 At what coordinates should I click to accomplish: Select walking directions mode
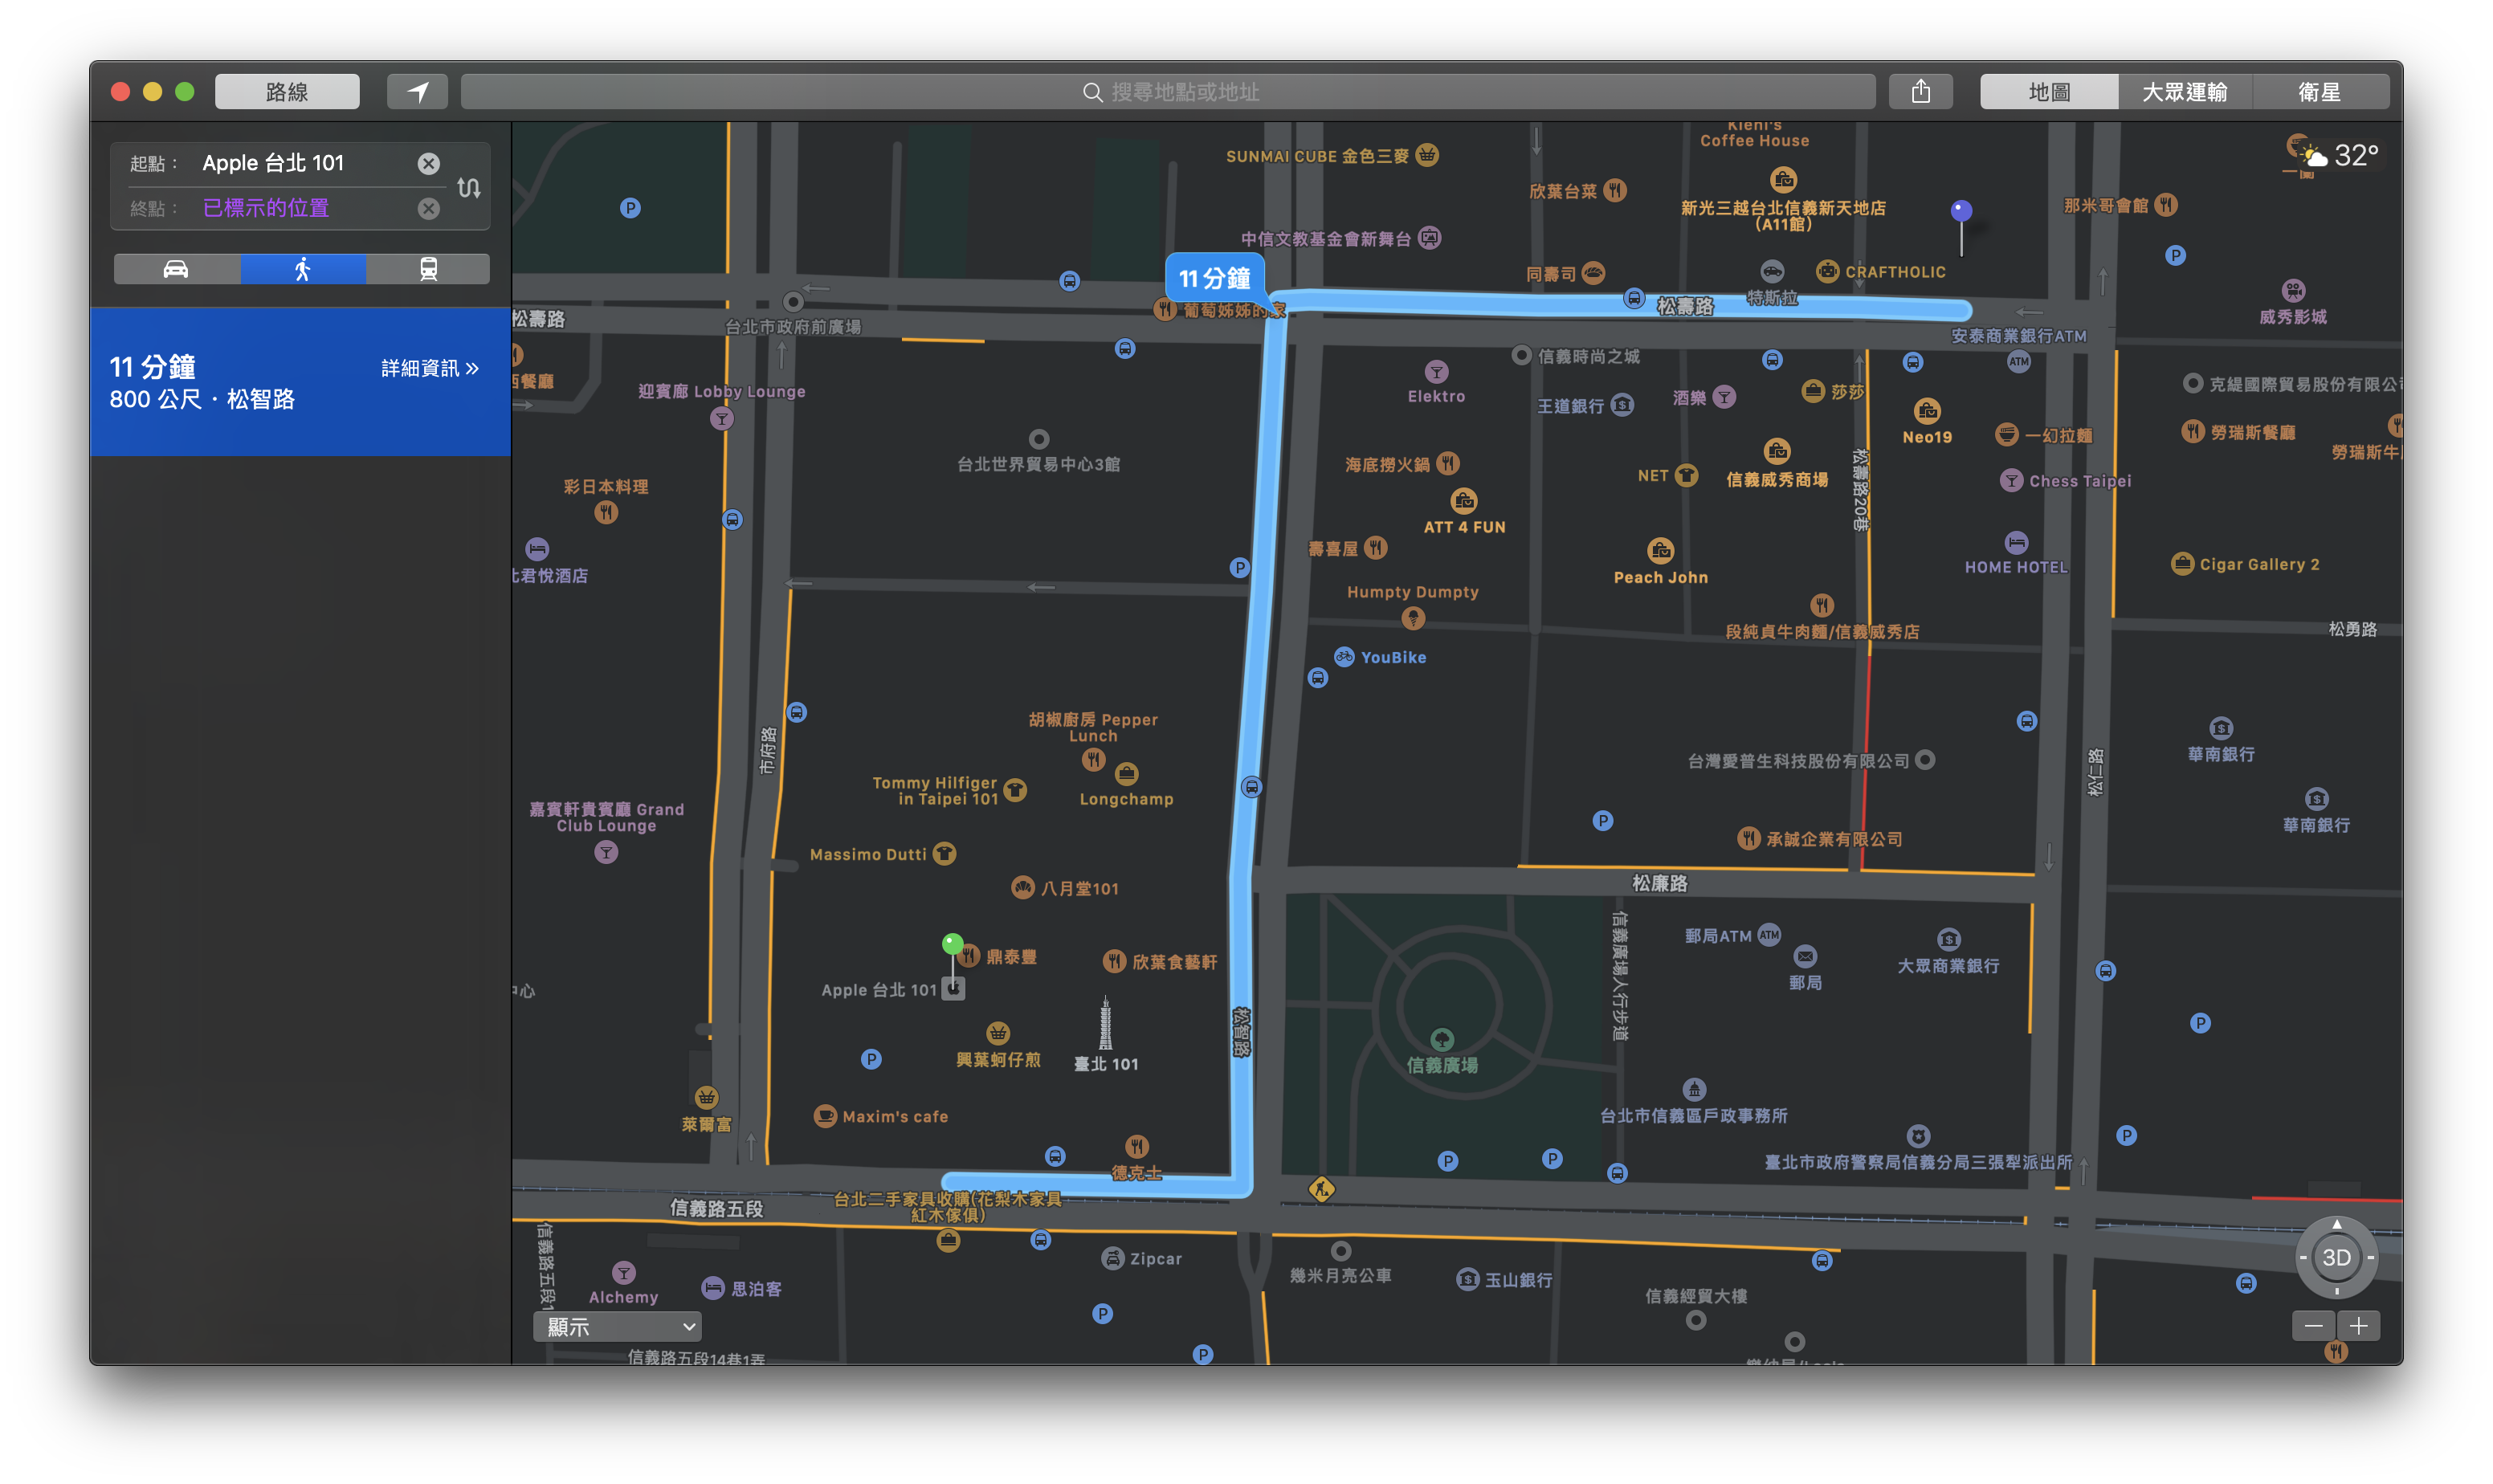click(303, 269)
